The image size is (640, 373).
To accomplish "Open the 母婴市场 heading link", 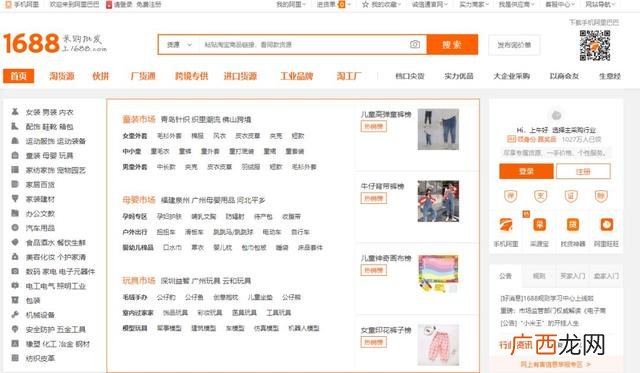I will tap(139, 200).
